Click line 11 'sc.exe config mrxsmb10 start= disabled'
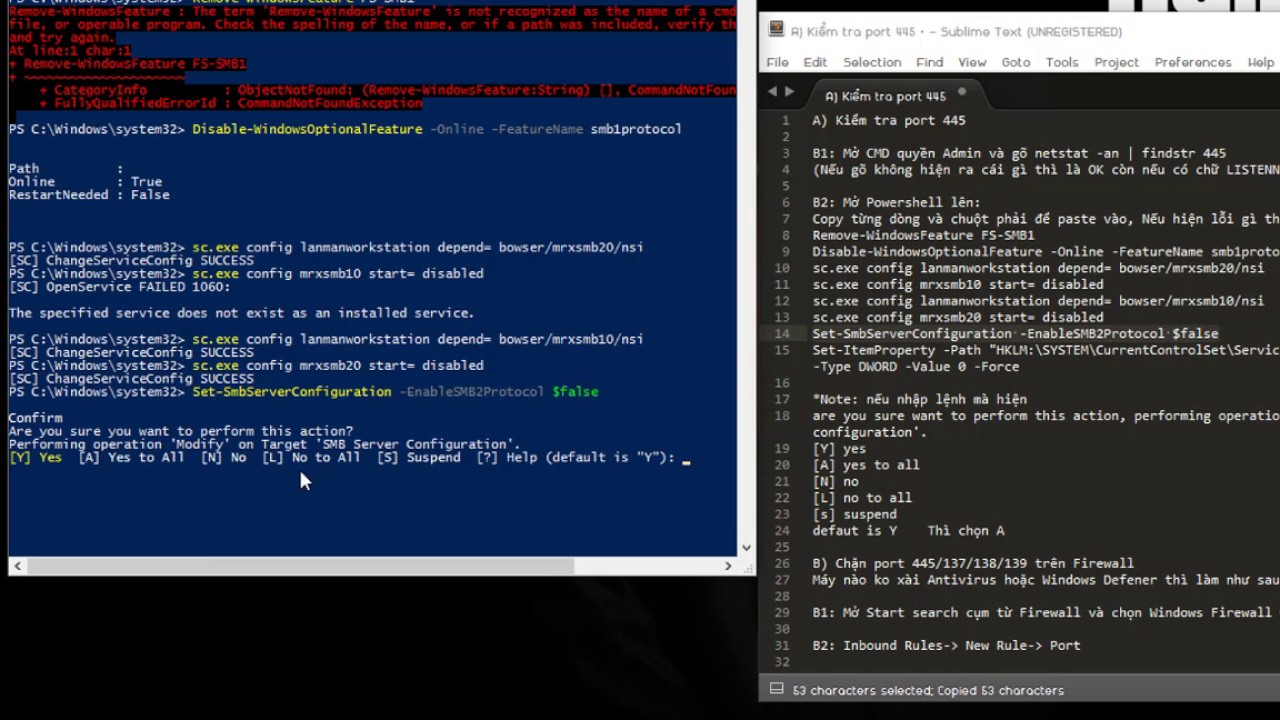This screenshot has height=720, width=1280. click(x=958, y=284)
